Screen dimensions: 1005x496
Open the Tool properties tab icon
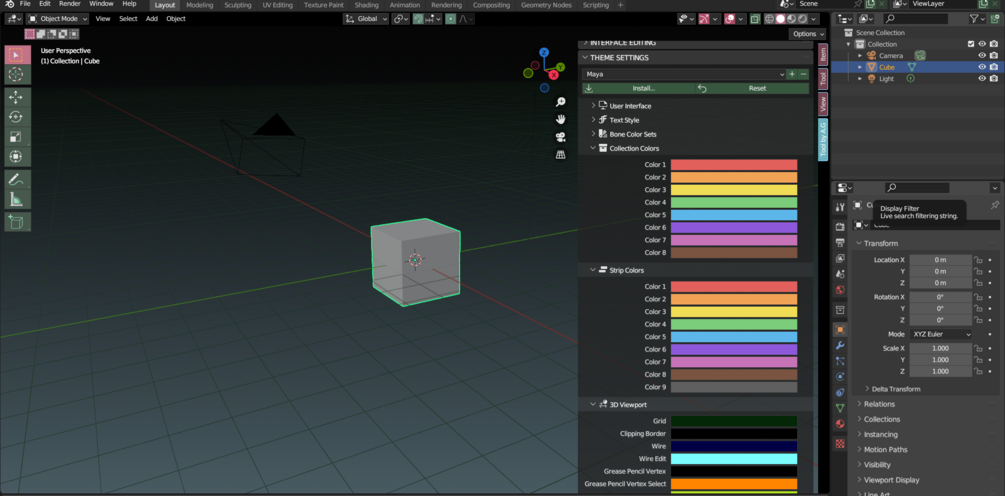coord(840,207)
